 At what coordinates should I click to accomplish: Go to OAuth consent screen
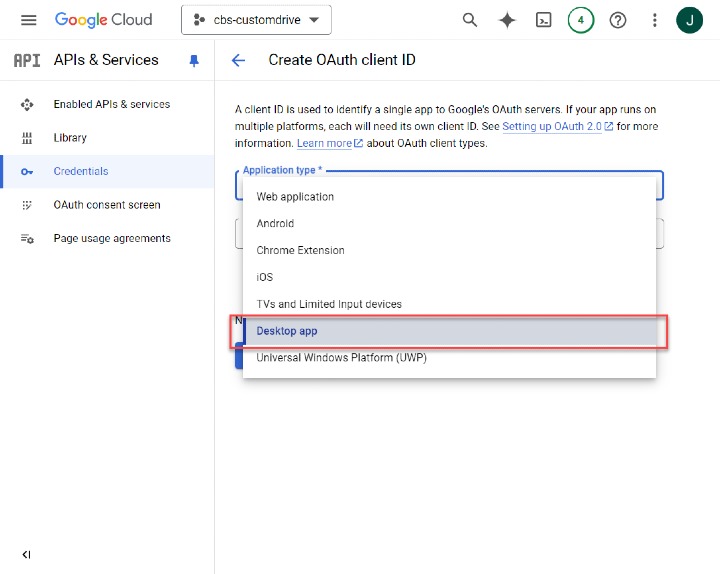point(106,205)
